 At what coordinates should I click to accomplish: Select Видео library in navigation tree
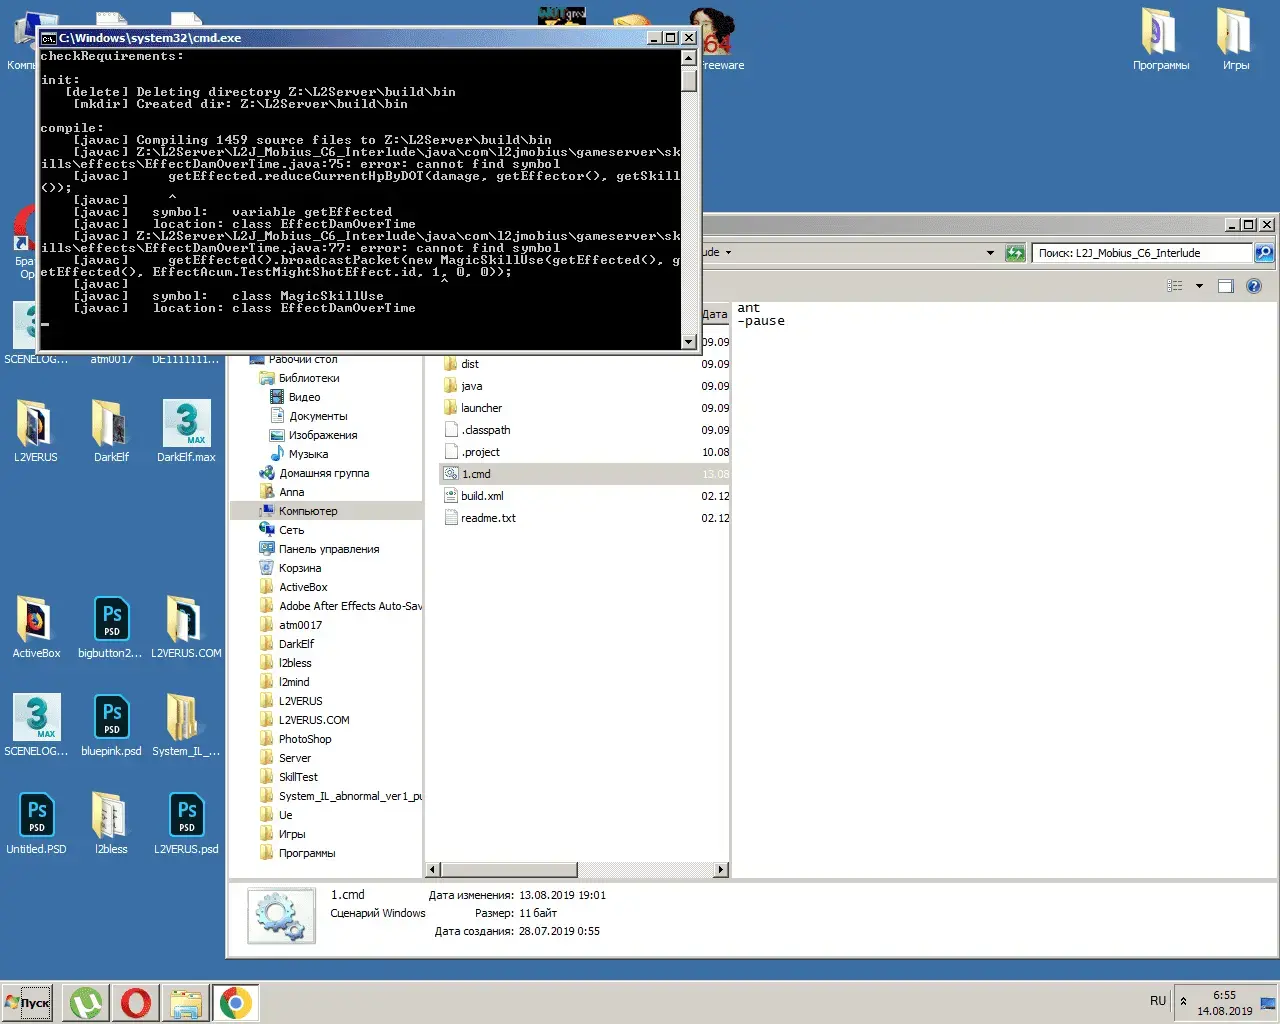[x=304, y=397]
